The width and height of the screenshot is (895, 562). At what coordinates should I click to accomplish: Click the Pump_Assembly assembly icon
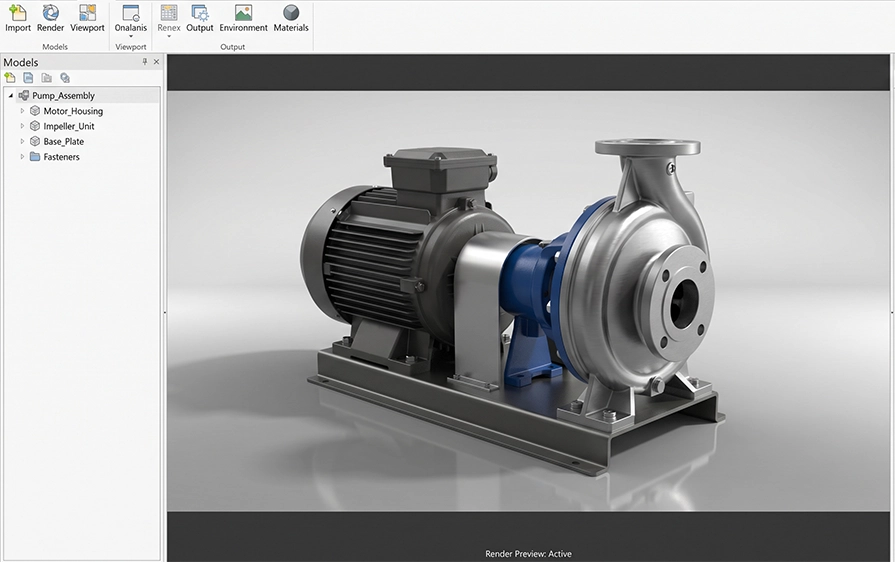23,95
